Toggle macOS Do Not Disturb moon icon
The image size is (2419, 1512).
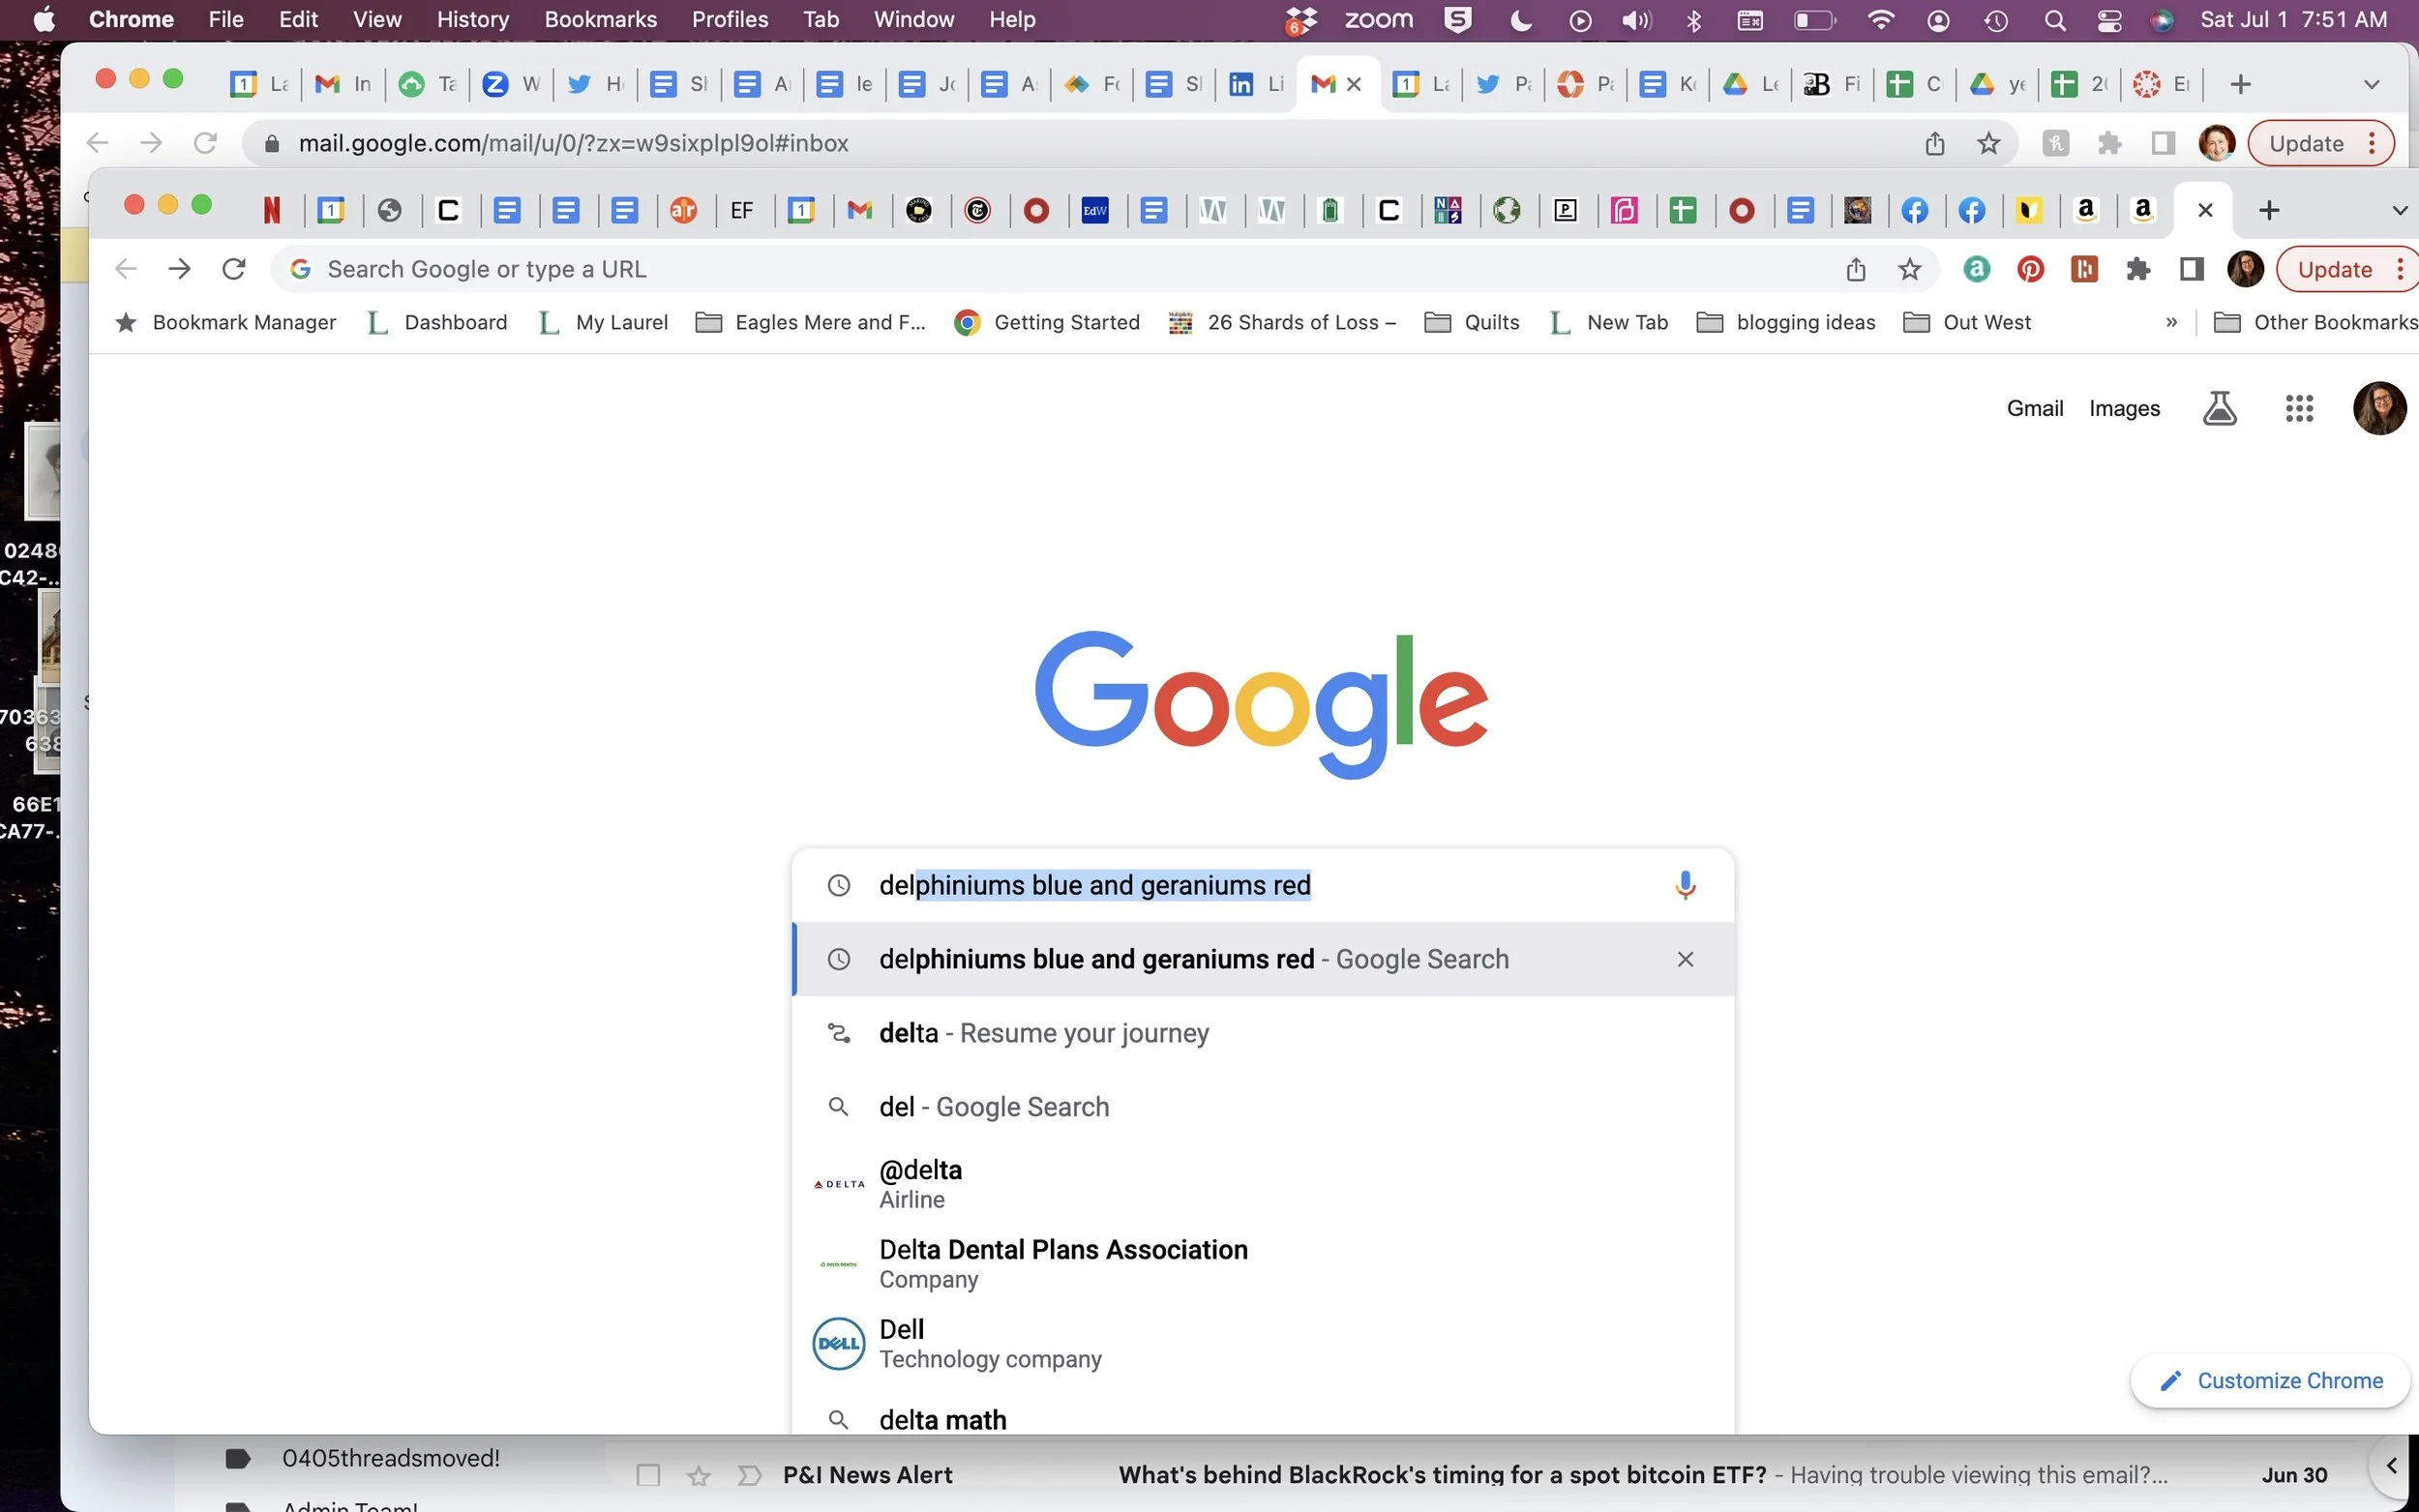click(1520, 20)
